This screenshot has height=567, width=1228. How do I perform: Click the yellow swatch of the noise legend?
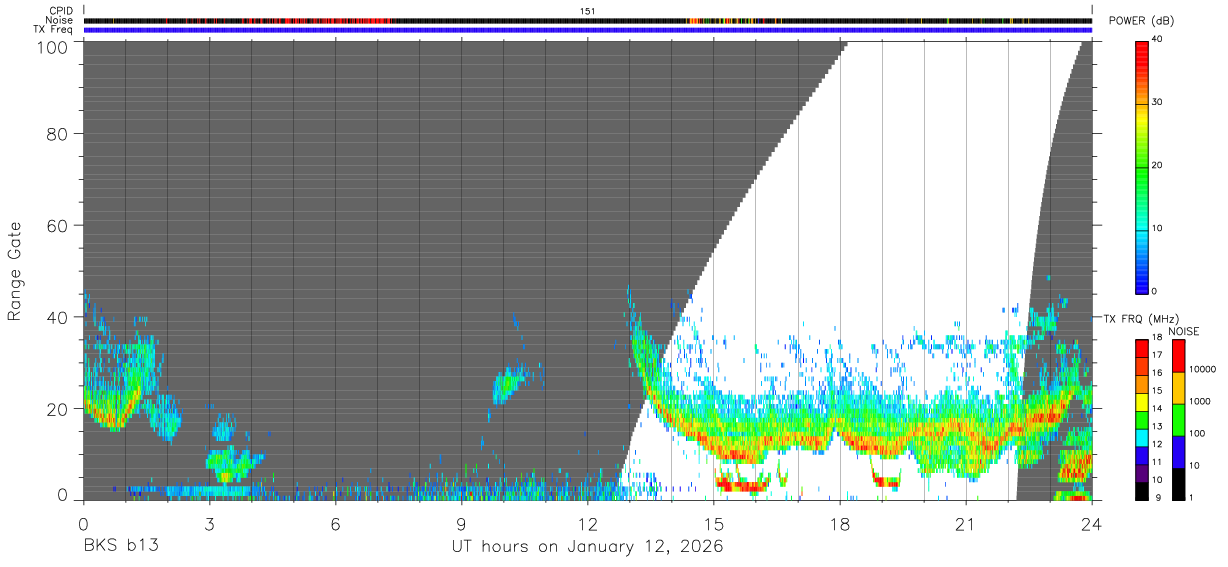[x=1177, y=388]
